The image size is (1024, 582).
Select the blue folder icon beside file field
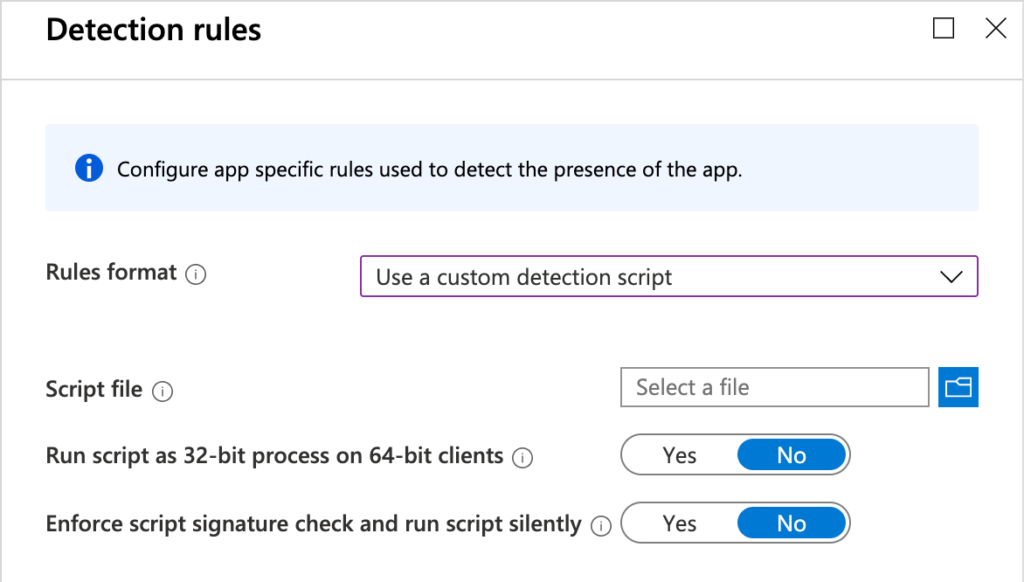coord(958,387)
